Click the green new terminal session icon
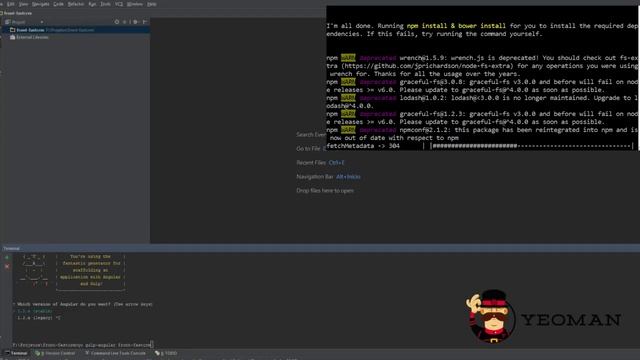The width and height of the screenshot is (640, 360). (x=7, y=258)
